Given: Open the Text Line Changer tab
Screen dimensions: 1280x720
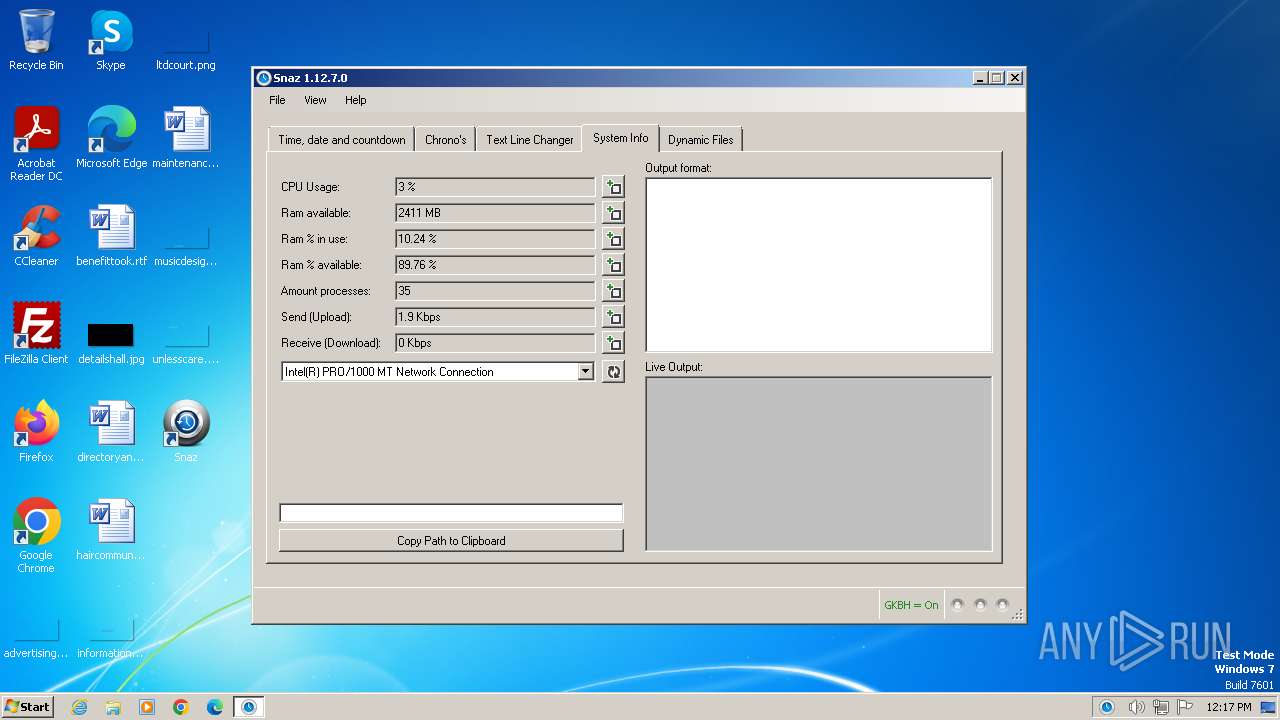Looking at the screenshot, I should tap(529, 140).
